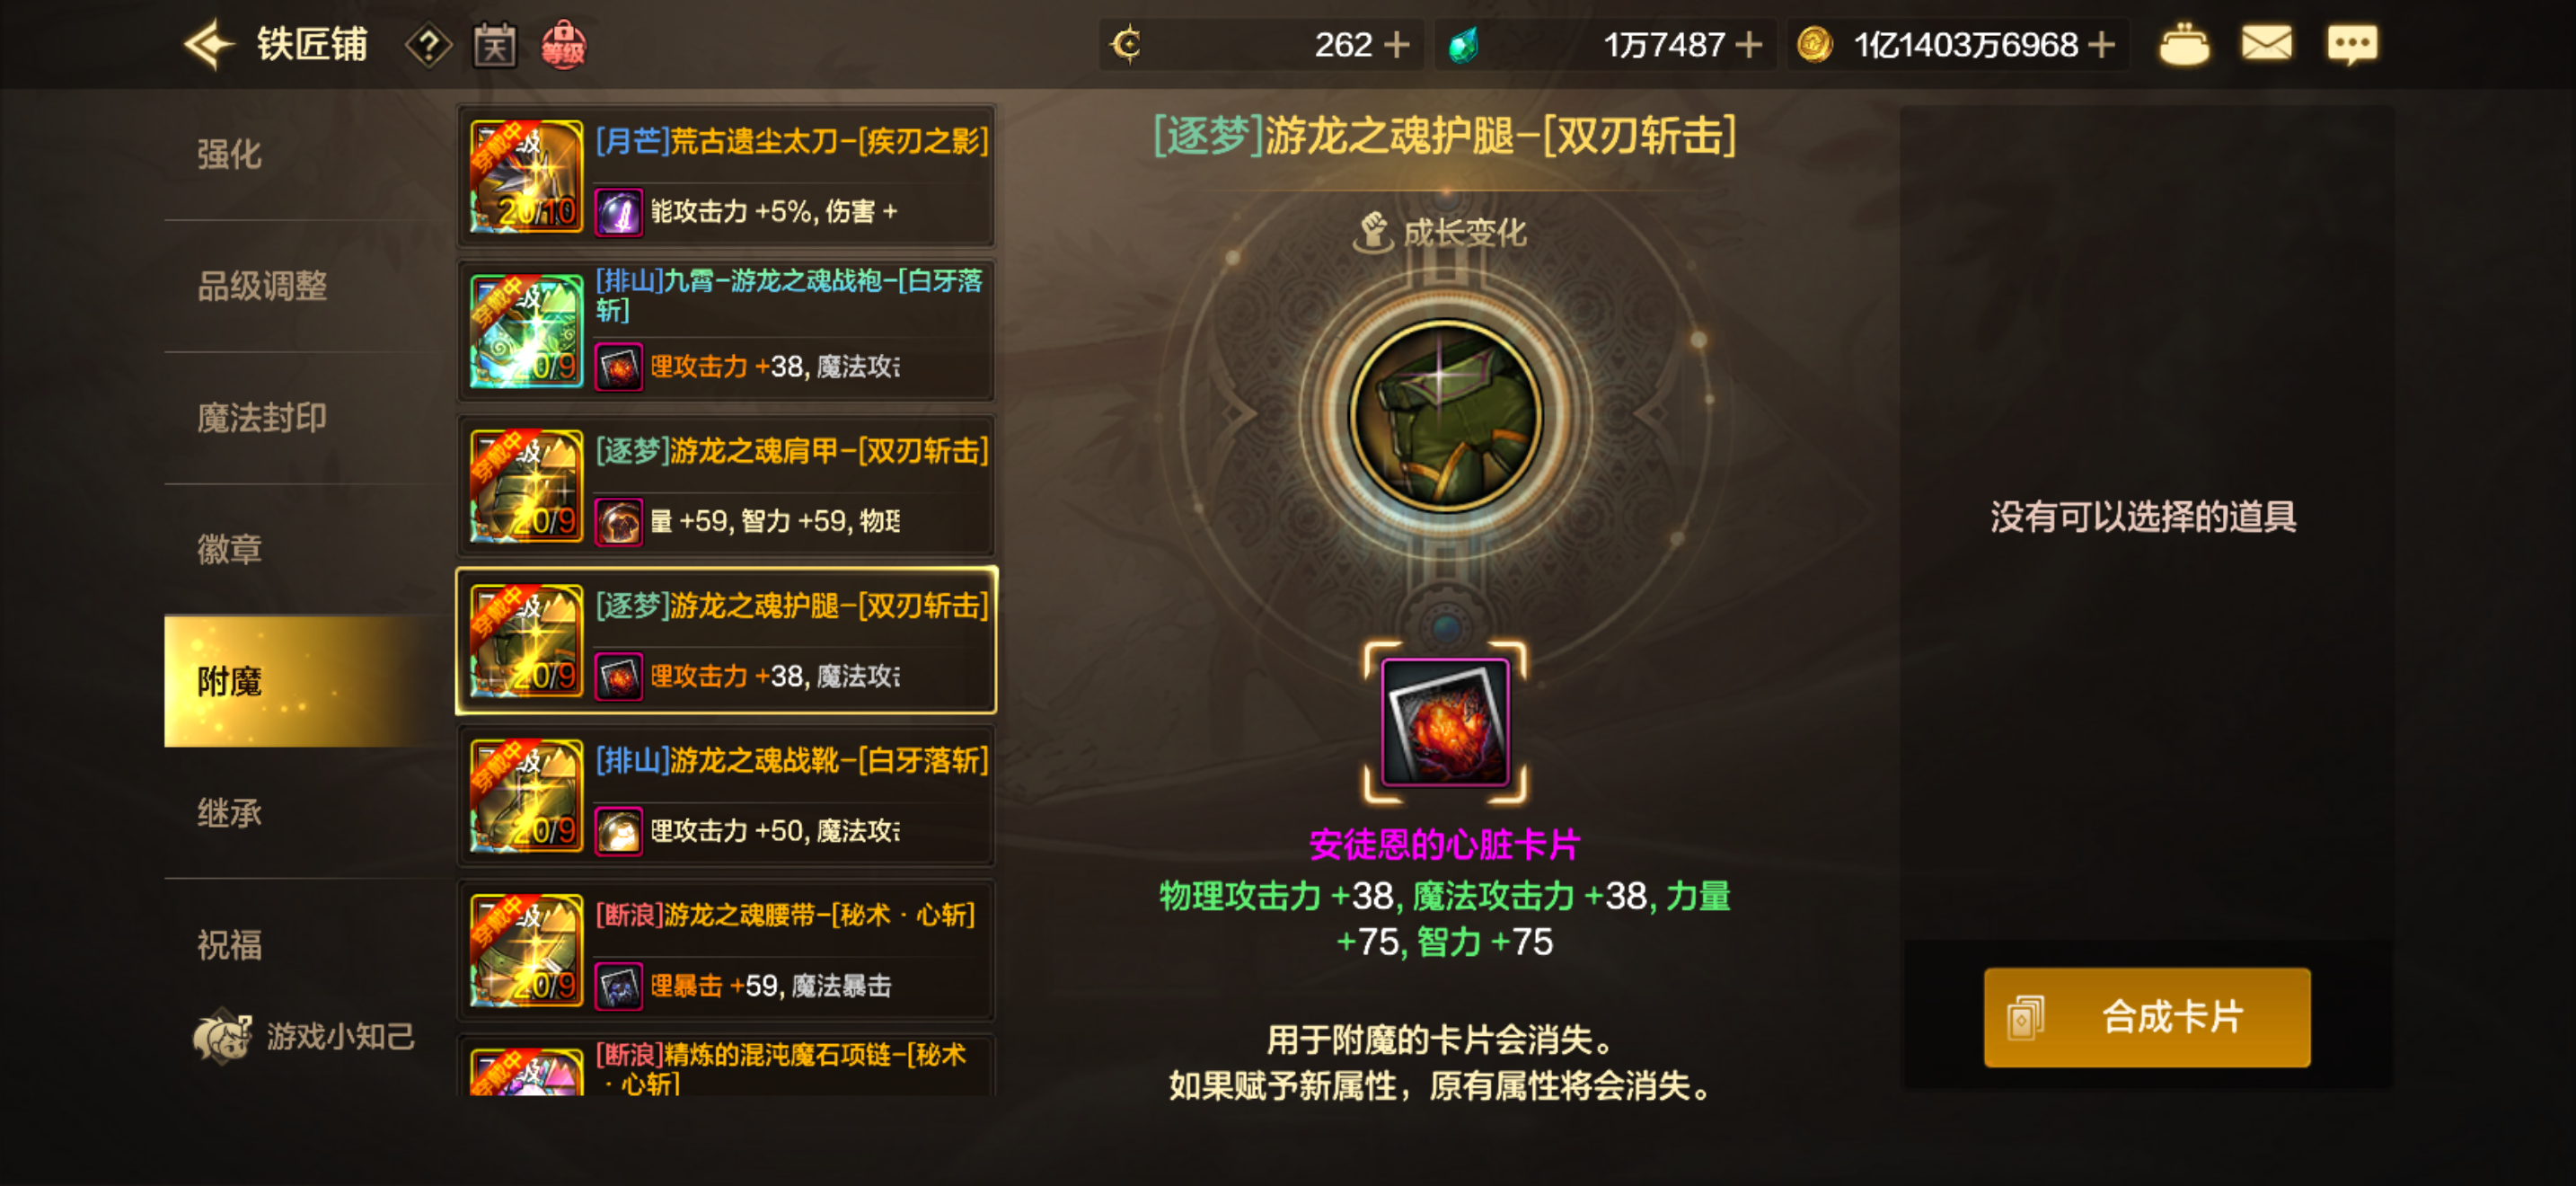2576x1186 pixels.
Task: Select the 安徒恩的心脏卡片 card slot
Action: coord(1445,722)
